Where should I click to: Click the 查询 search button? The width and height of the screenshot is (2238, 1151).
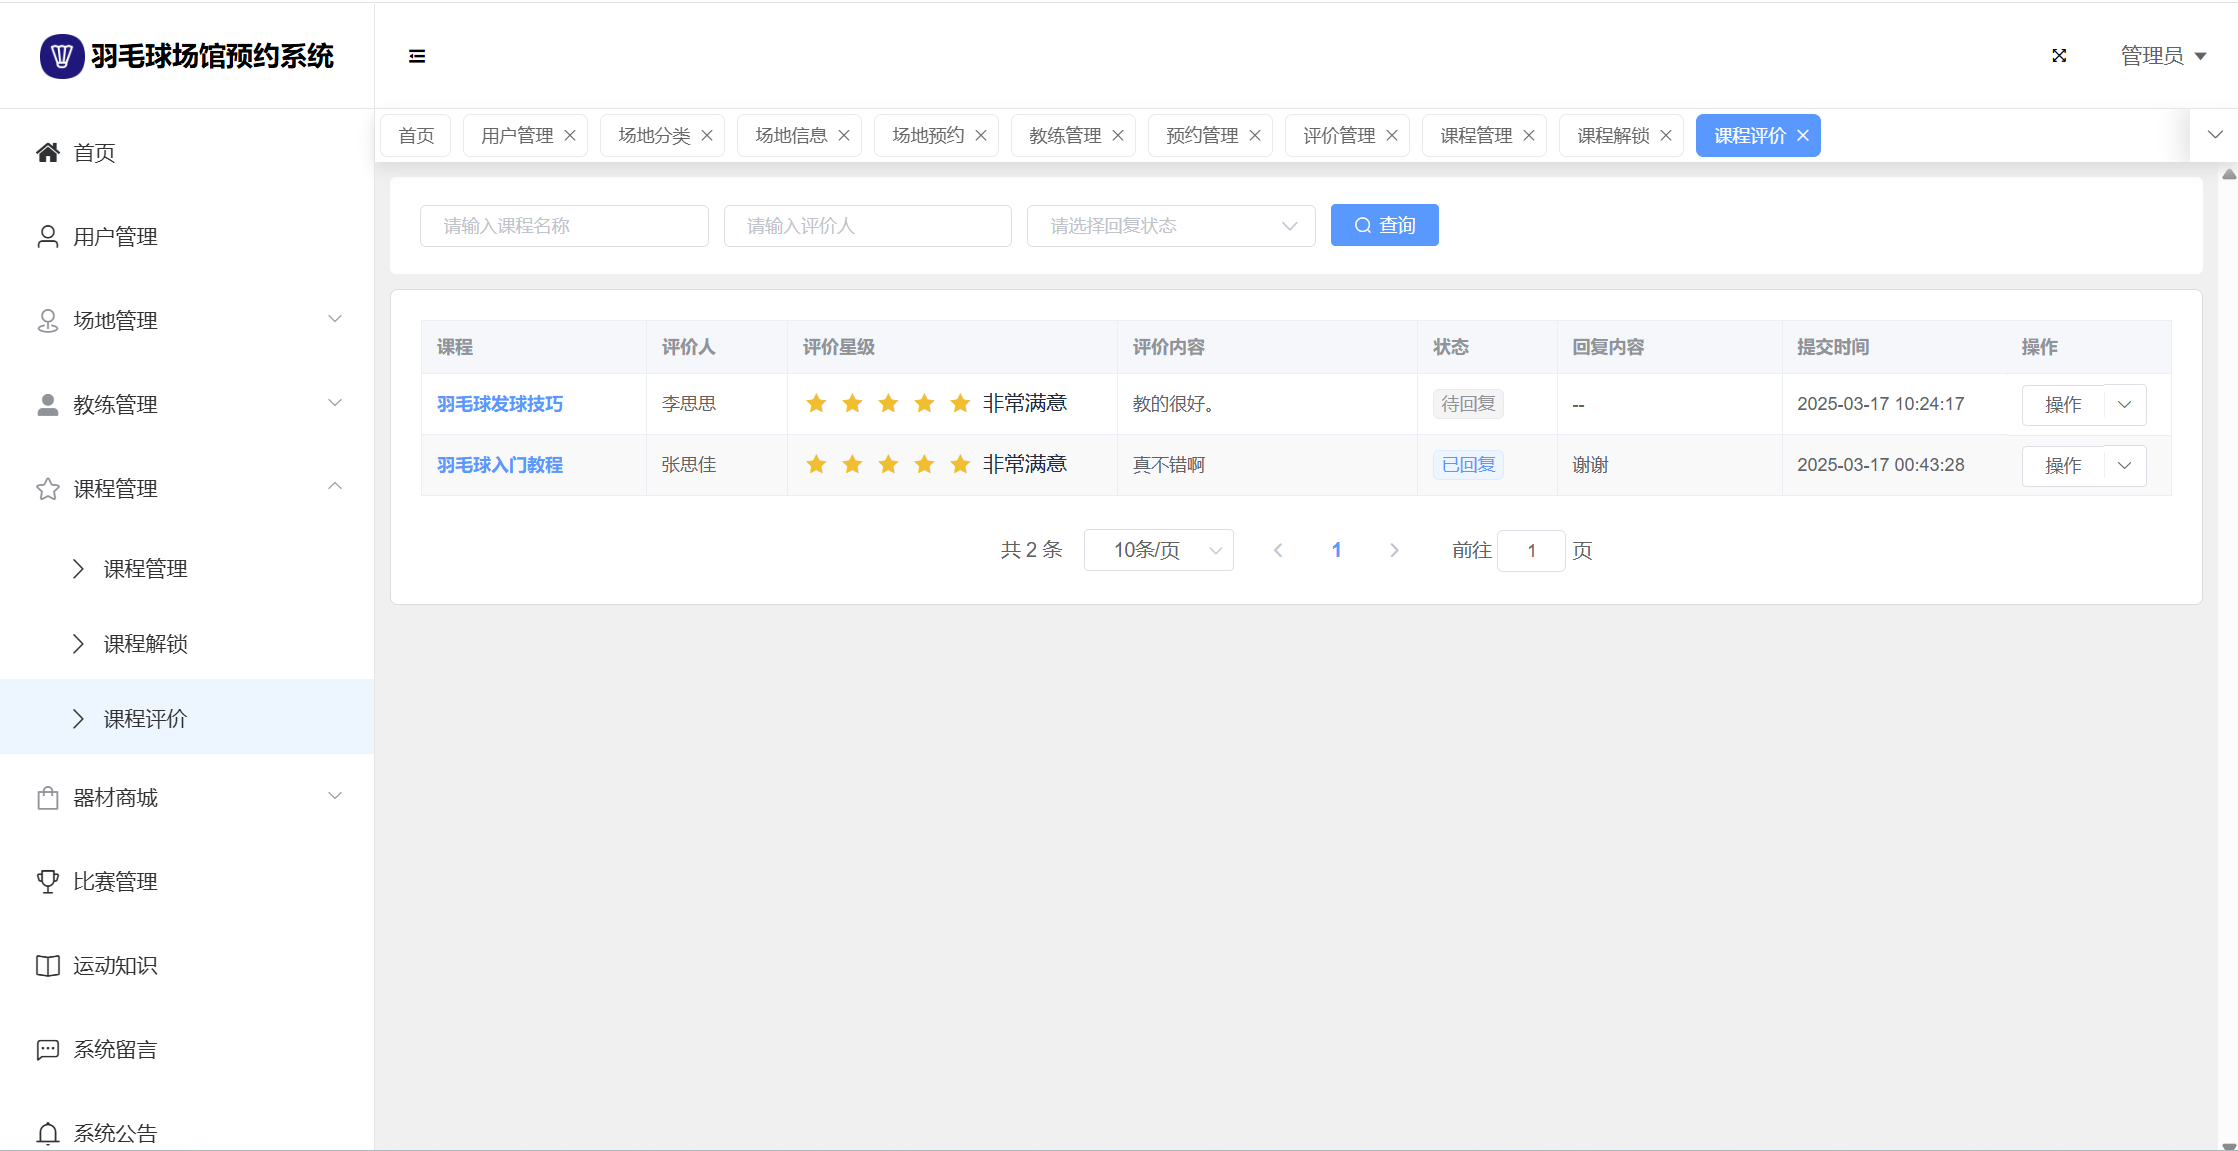[x=1384, y=226]
